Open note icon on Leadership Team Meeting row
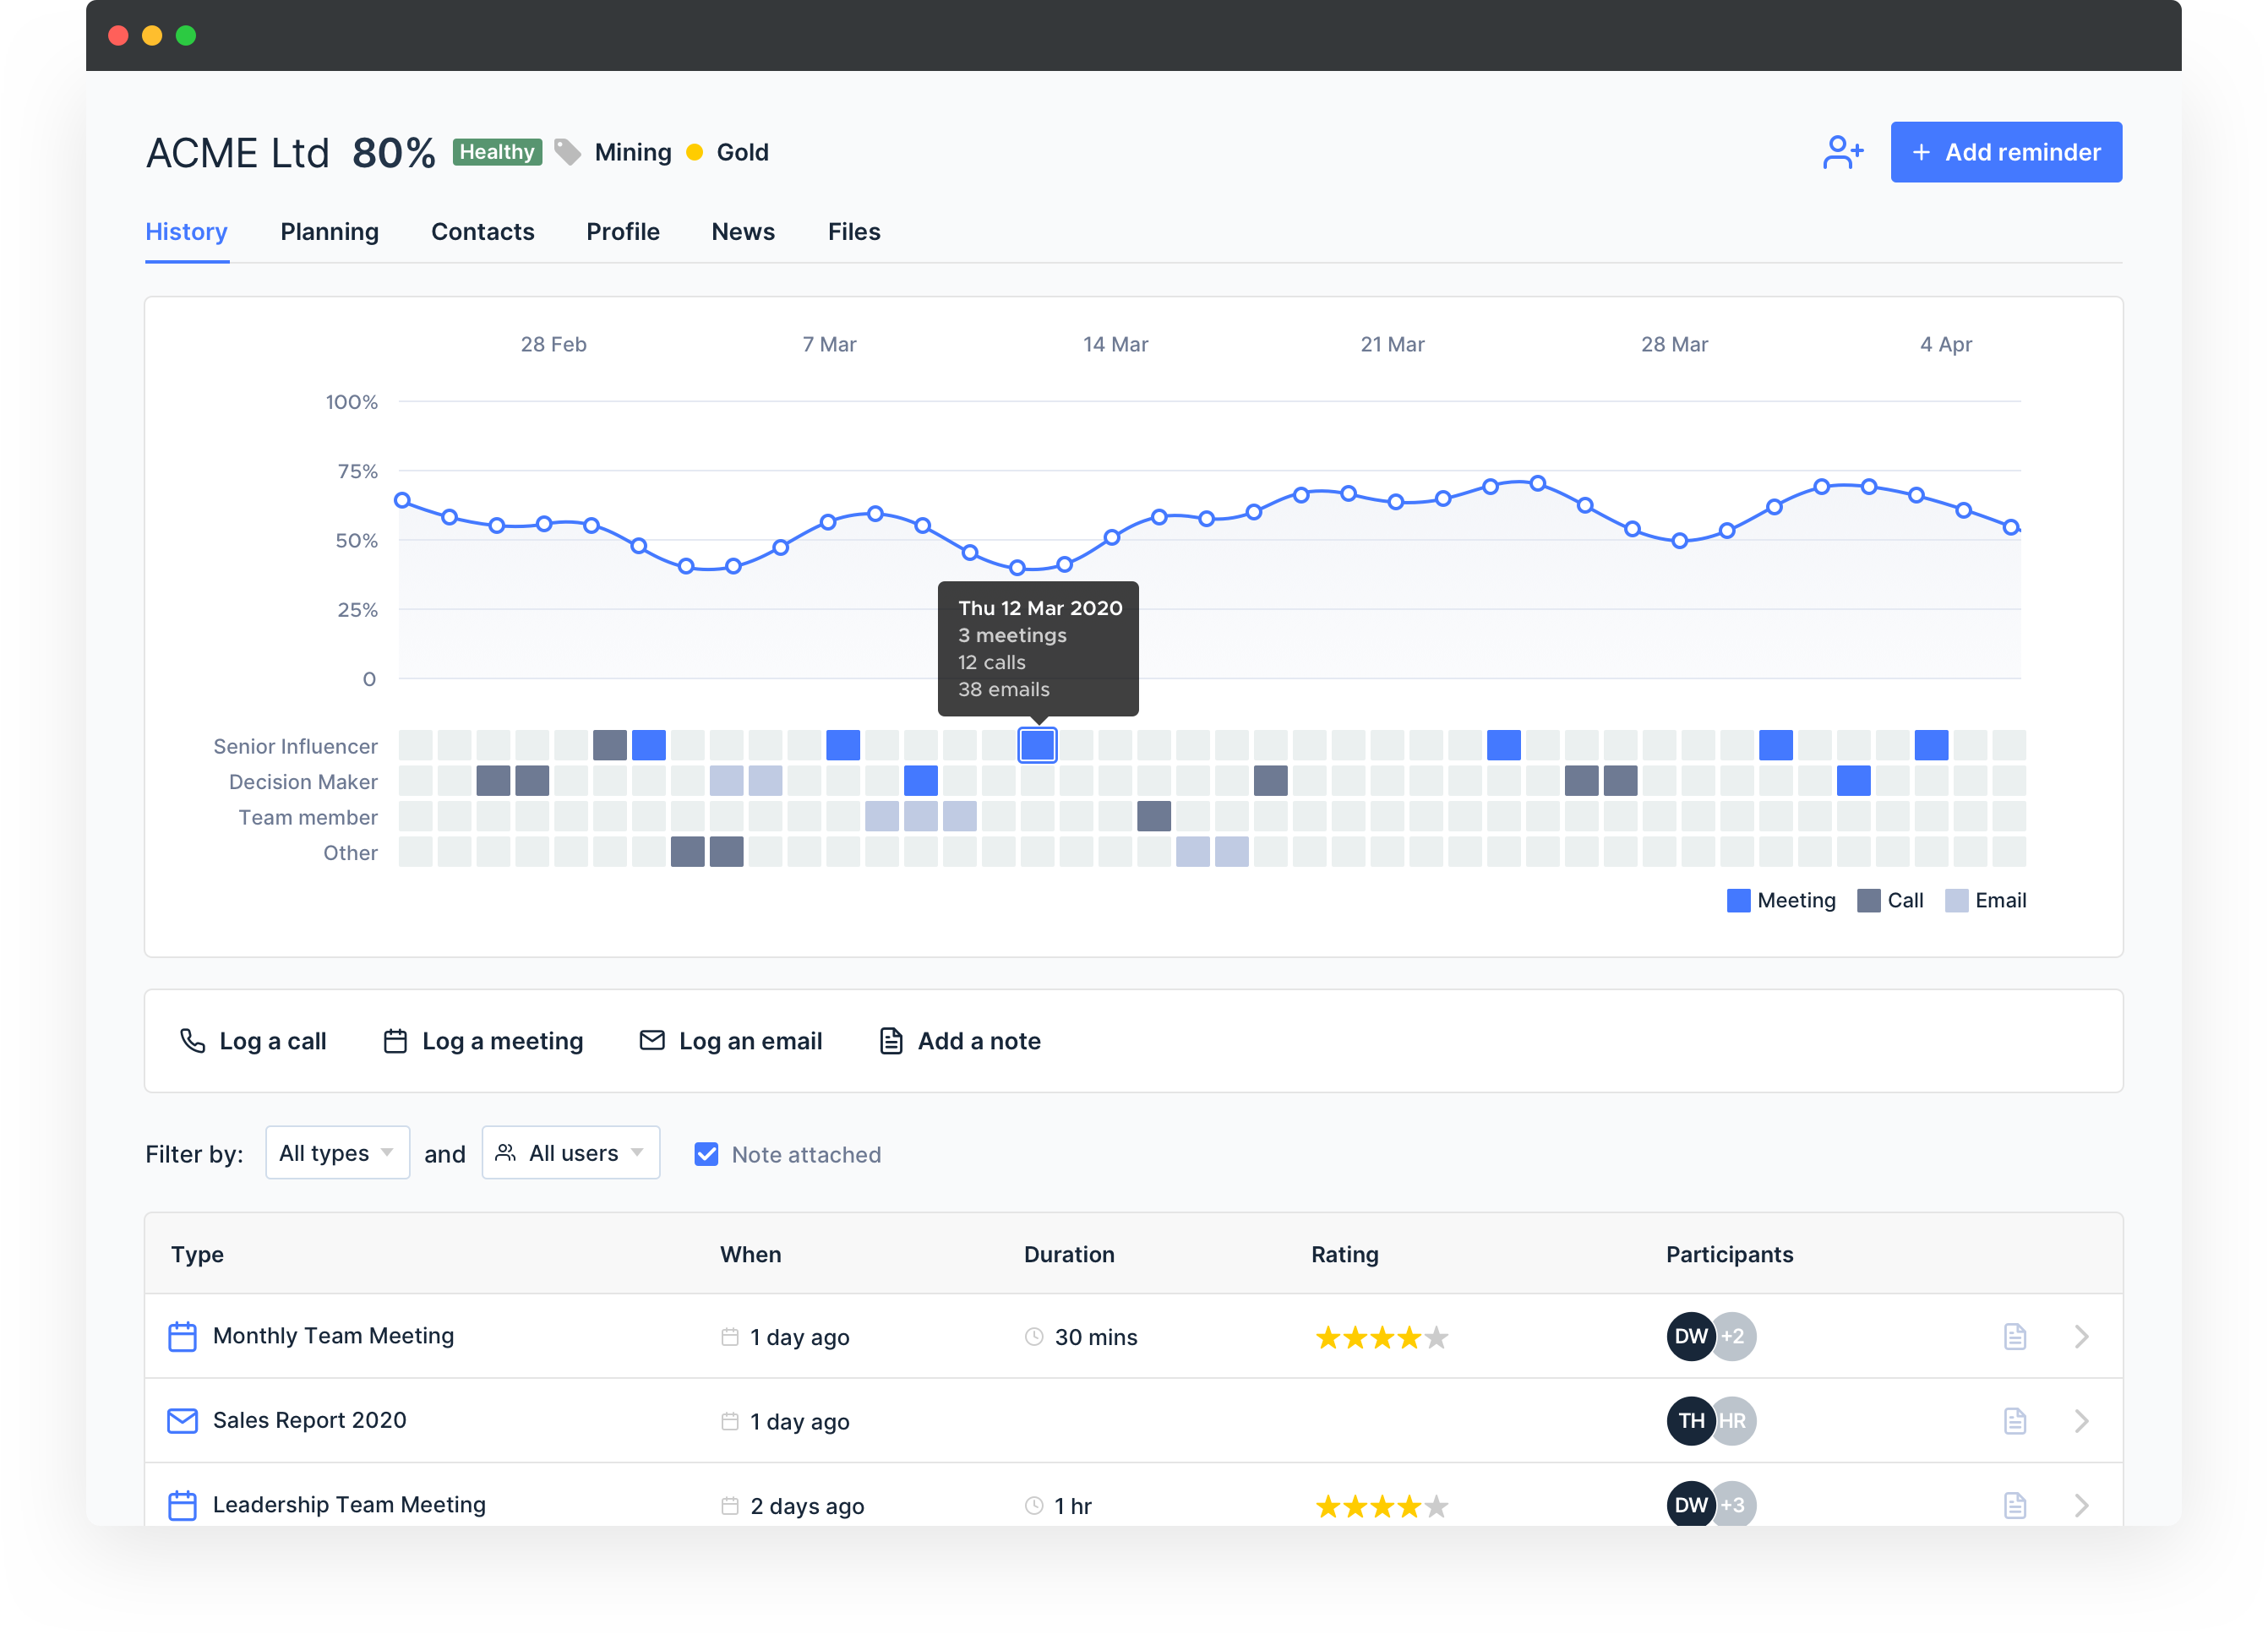Viewport: 2268px width, 1634px height. coord(2014,1505)
